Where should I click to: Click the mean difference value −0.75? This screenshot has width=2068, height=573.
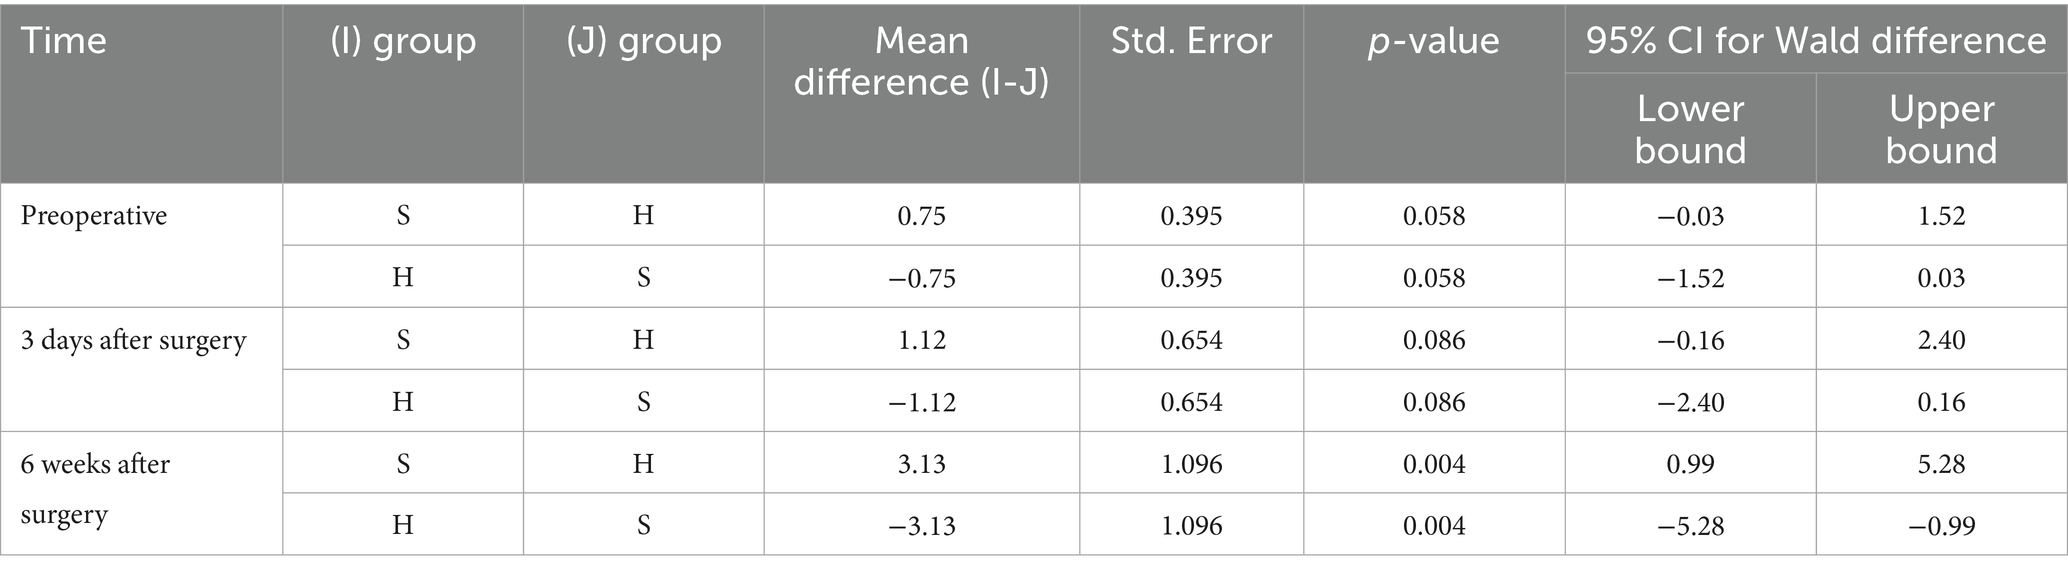coord(921,278)
